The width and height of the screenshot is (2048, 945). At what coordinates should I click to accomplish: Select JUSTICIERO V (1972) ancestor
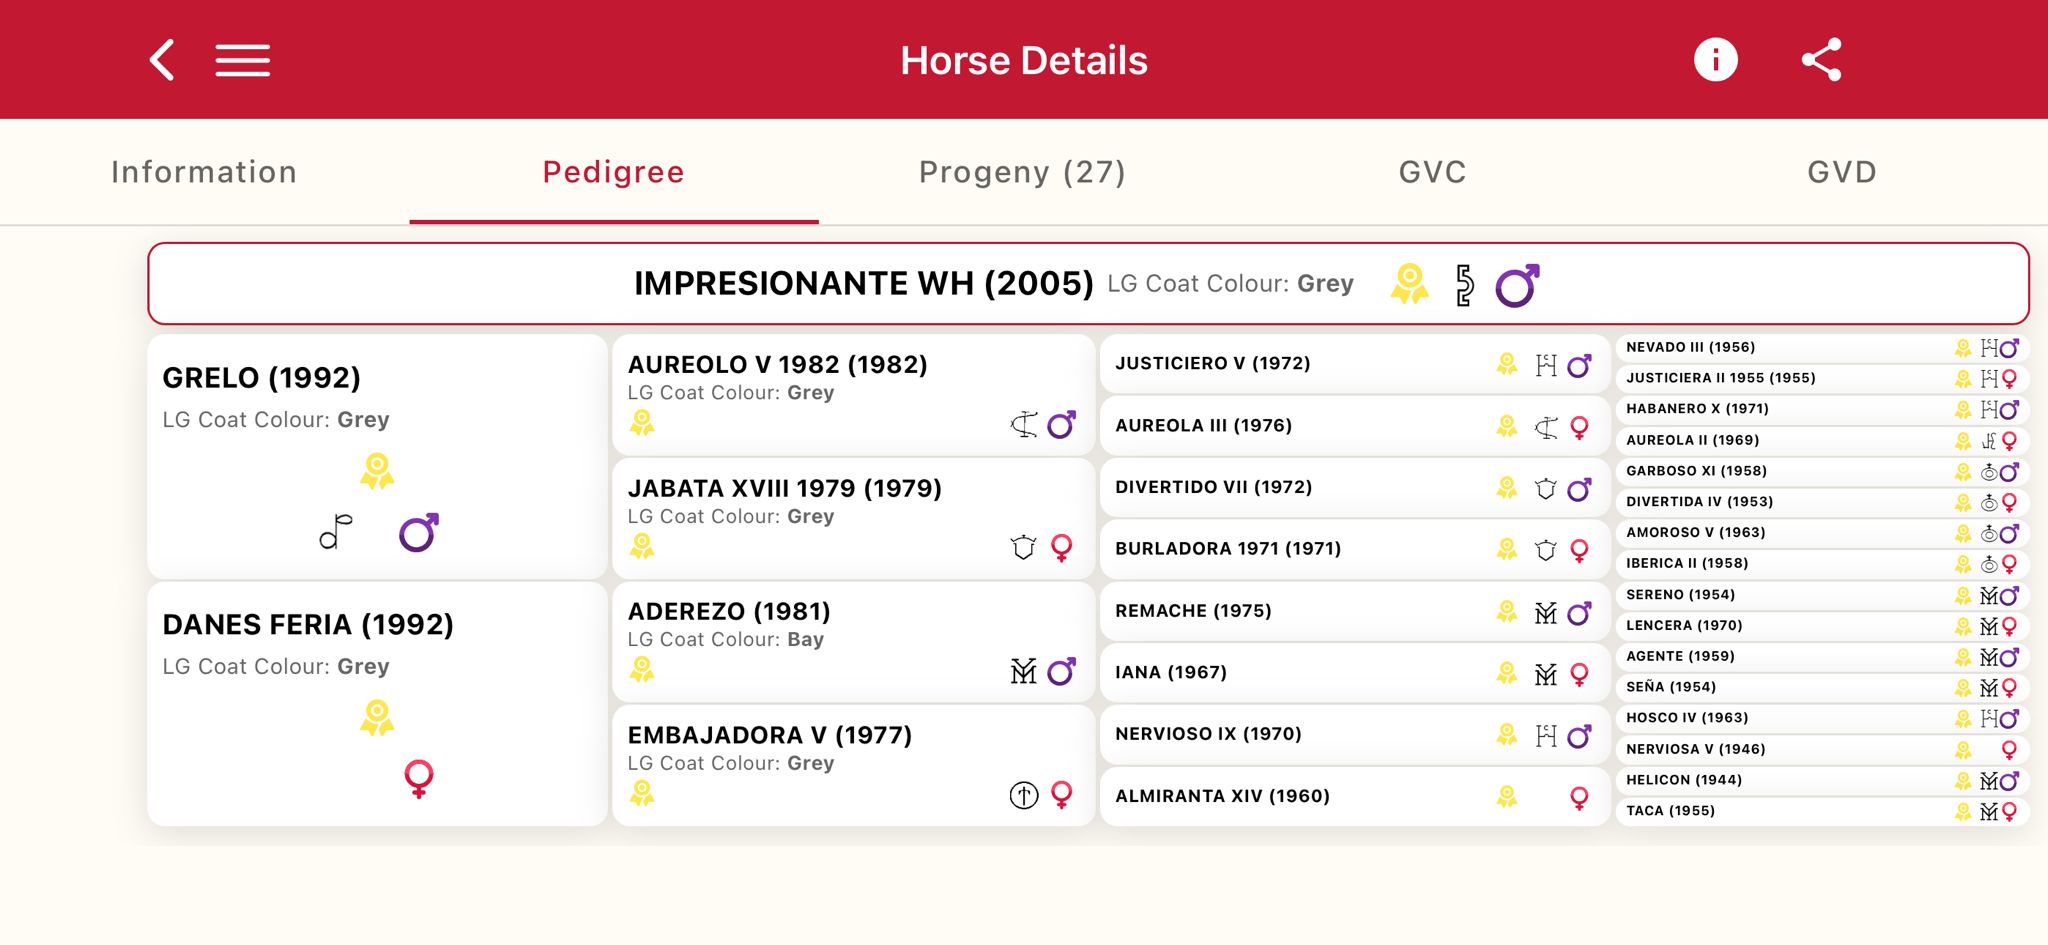click(x=1212, y=364)
